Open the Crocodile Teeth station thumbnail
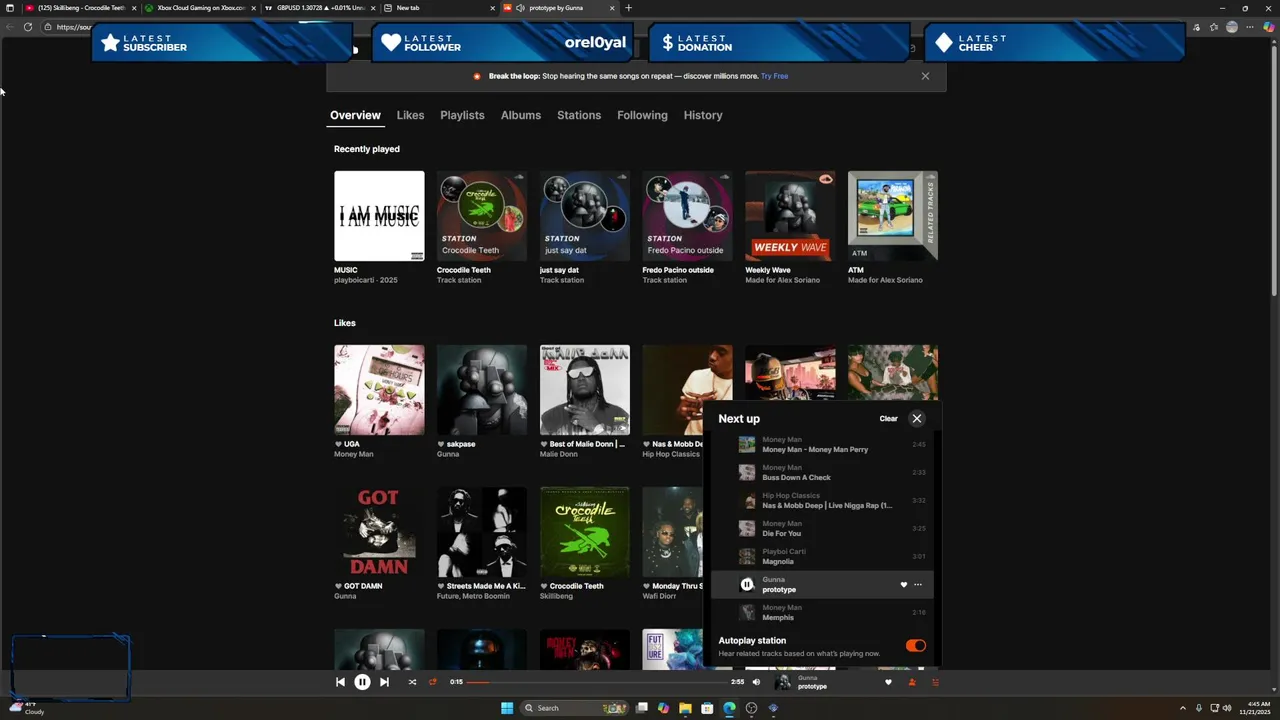 [x=482, y=216]
